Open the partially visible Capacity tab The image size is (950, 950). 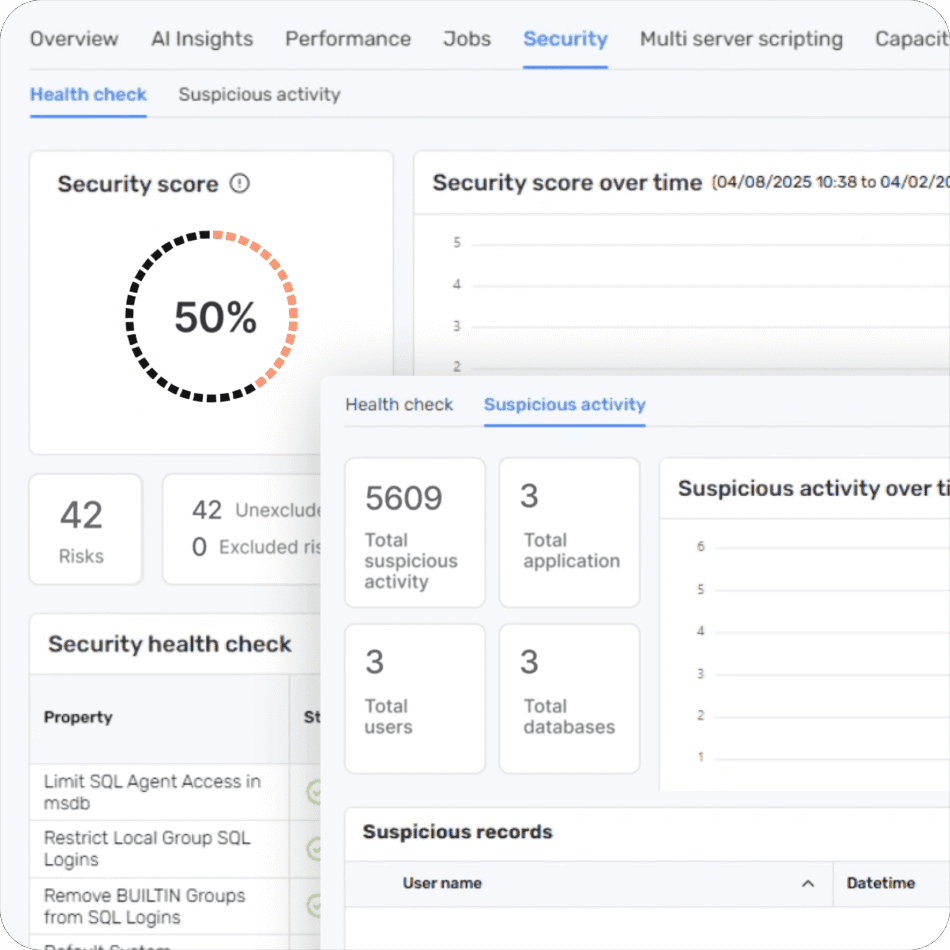pyautogui.click(x=912, y=39)
